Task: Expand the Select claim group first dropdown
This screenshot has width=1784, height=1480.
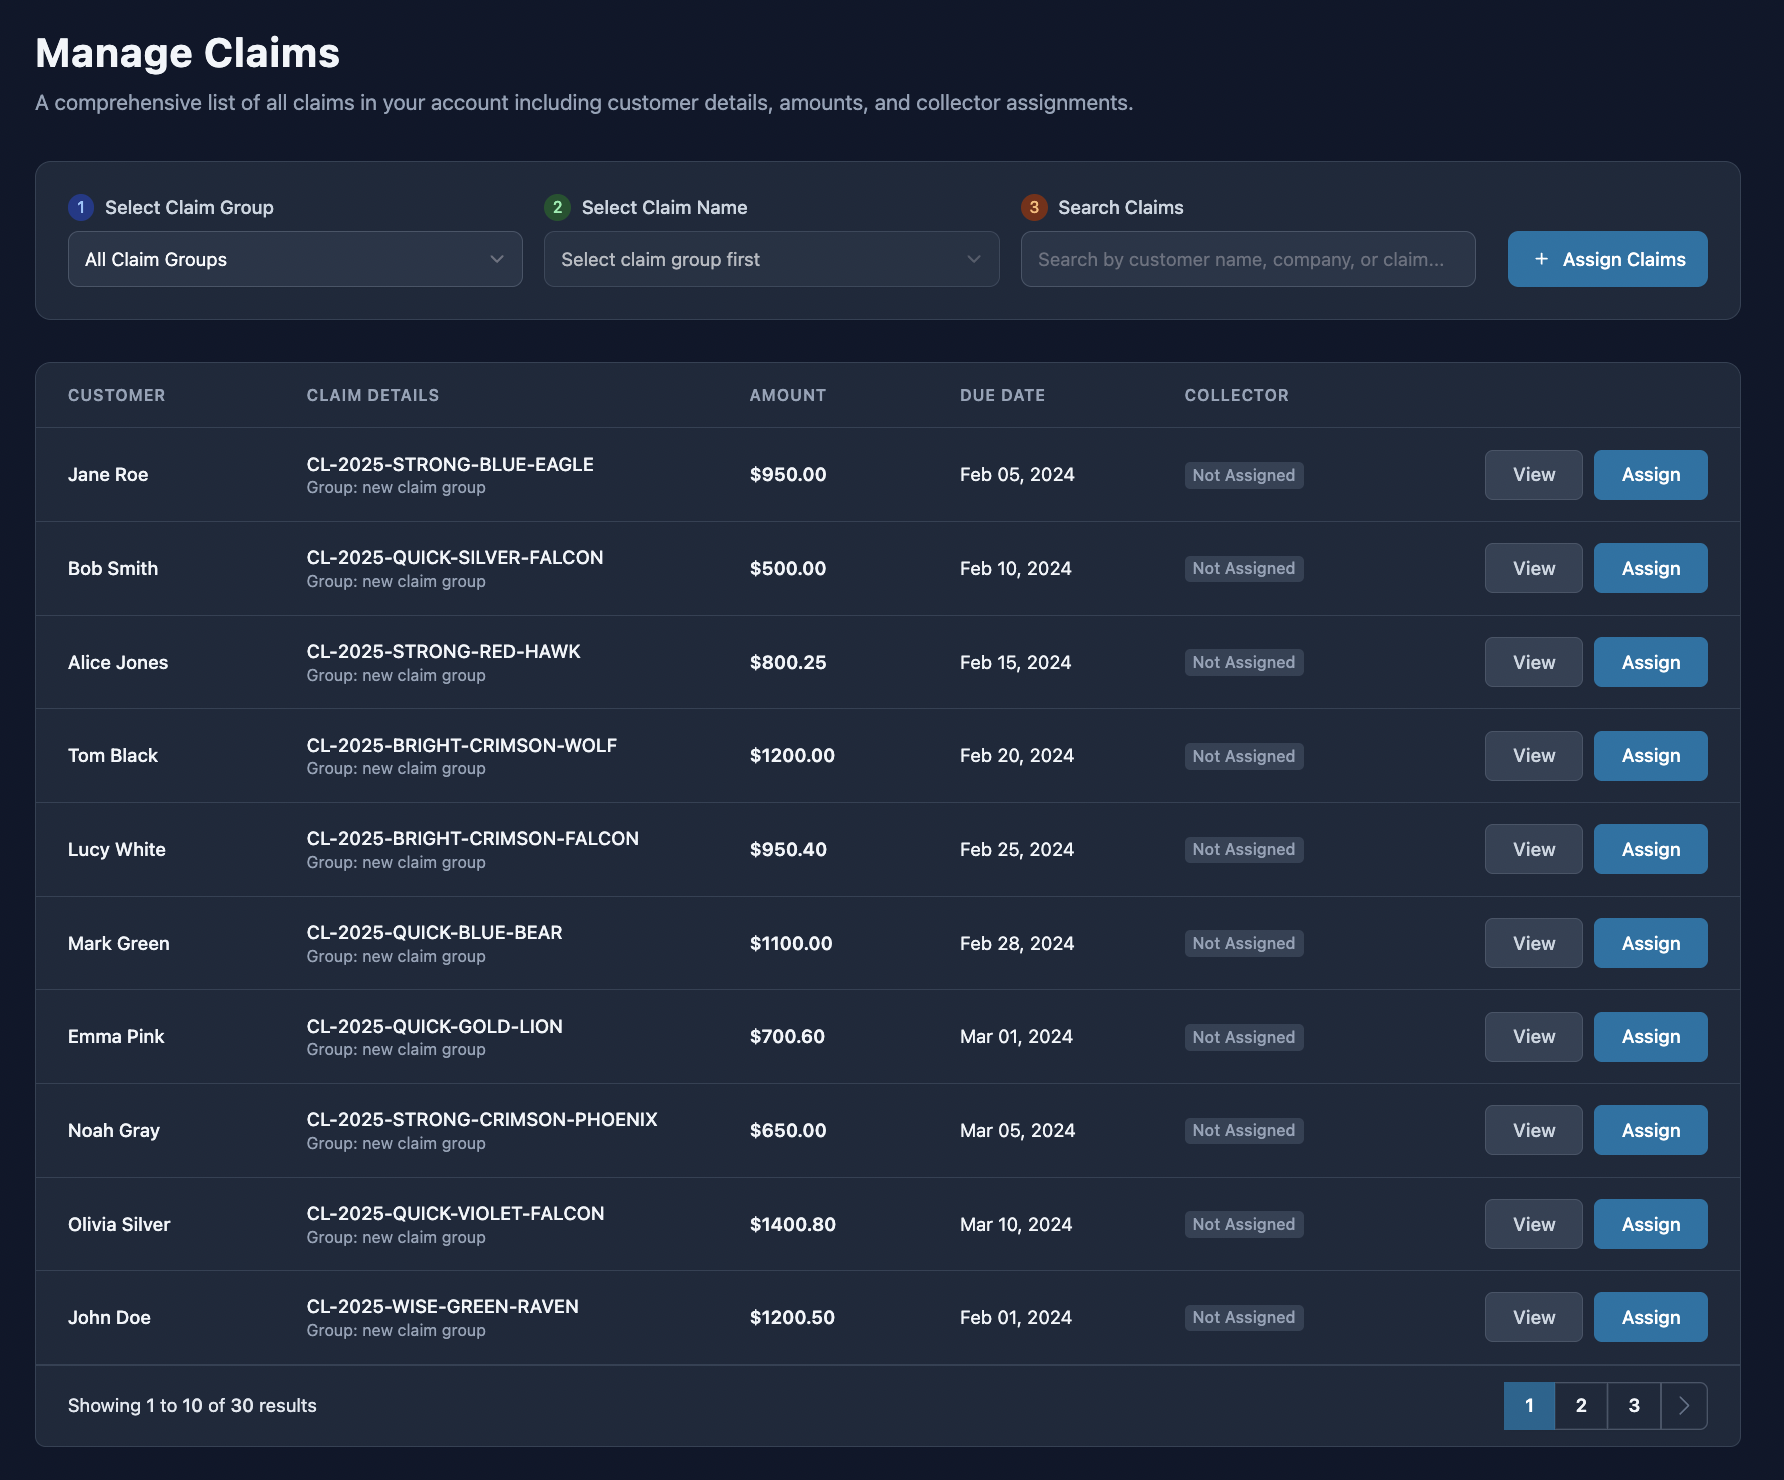Action: point(770,259)
